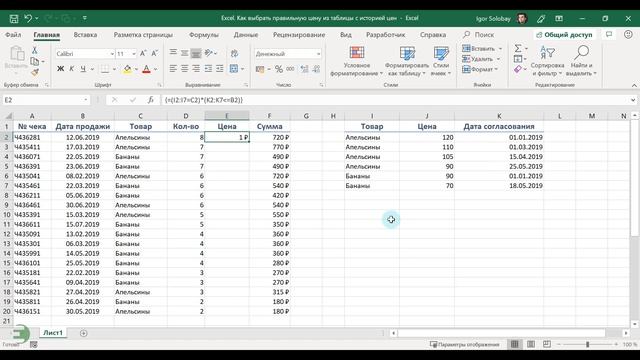The width and height of the screenshot is (640, 360).
Task: Open the Вставить cells dropdown
Action: [482, 49]
